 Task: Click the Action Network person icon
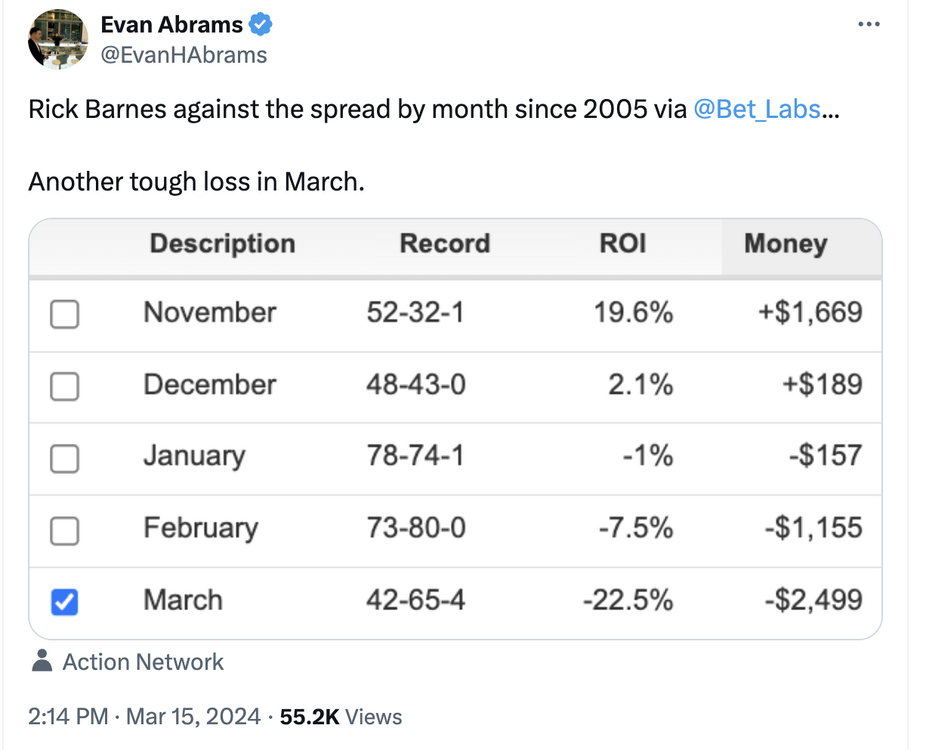tap(42, 661)
